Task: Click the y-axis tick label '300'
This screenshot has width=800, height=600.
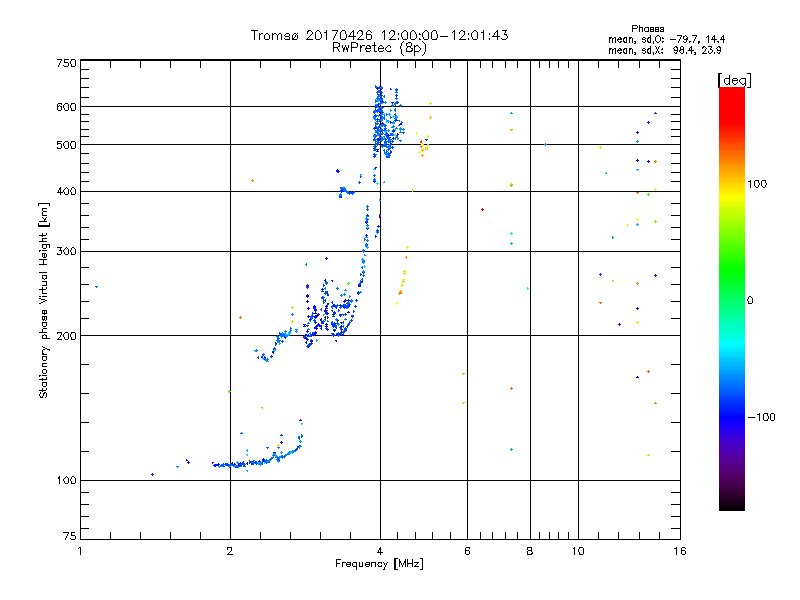Action: [66, 252]
